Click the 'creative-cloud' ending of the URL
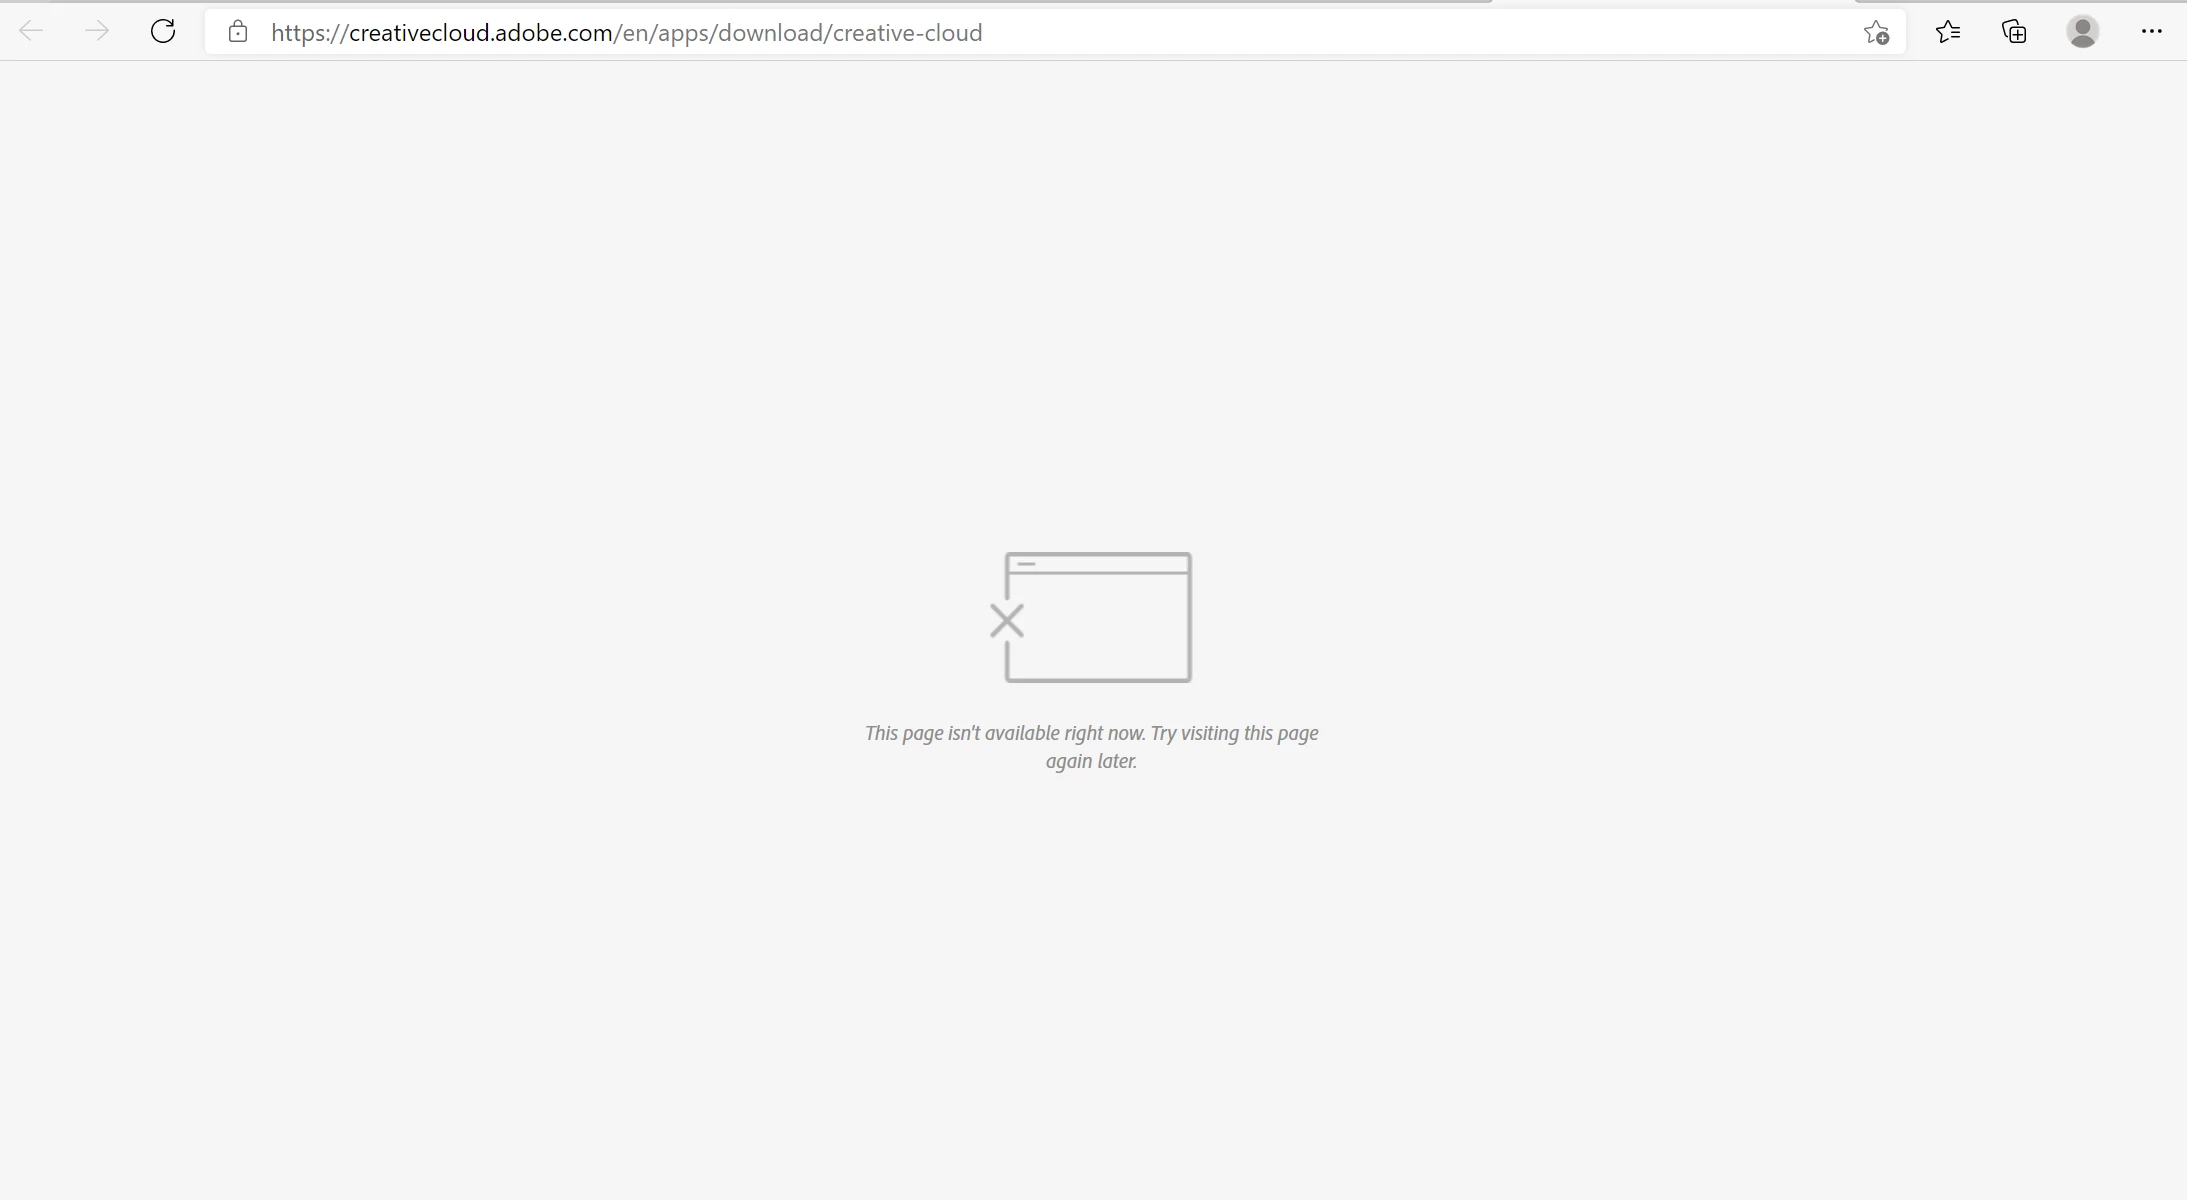Viewport: 2187px width, 1200px height. click(907, 33)
